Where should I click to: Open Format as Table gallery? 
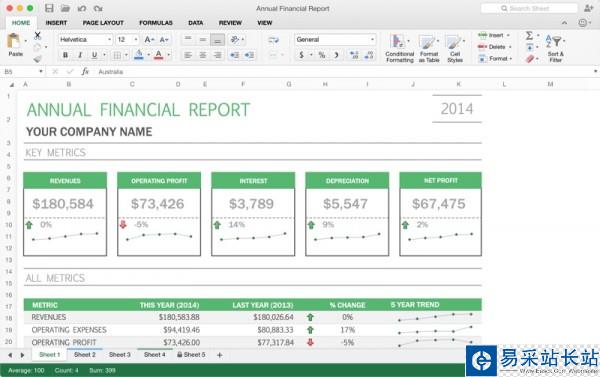429,49
